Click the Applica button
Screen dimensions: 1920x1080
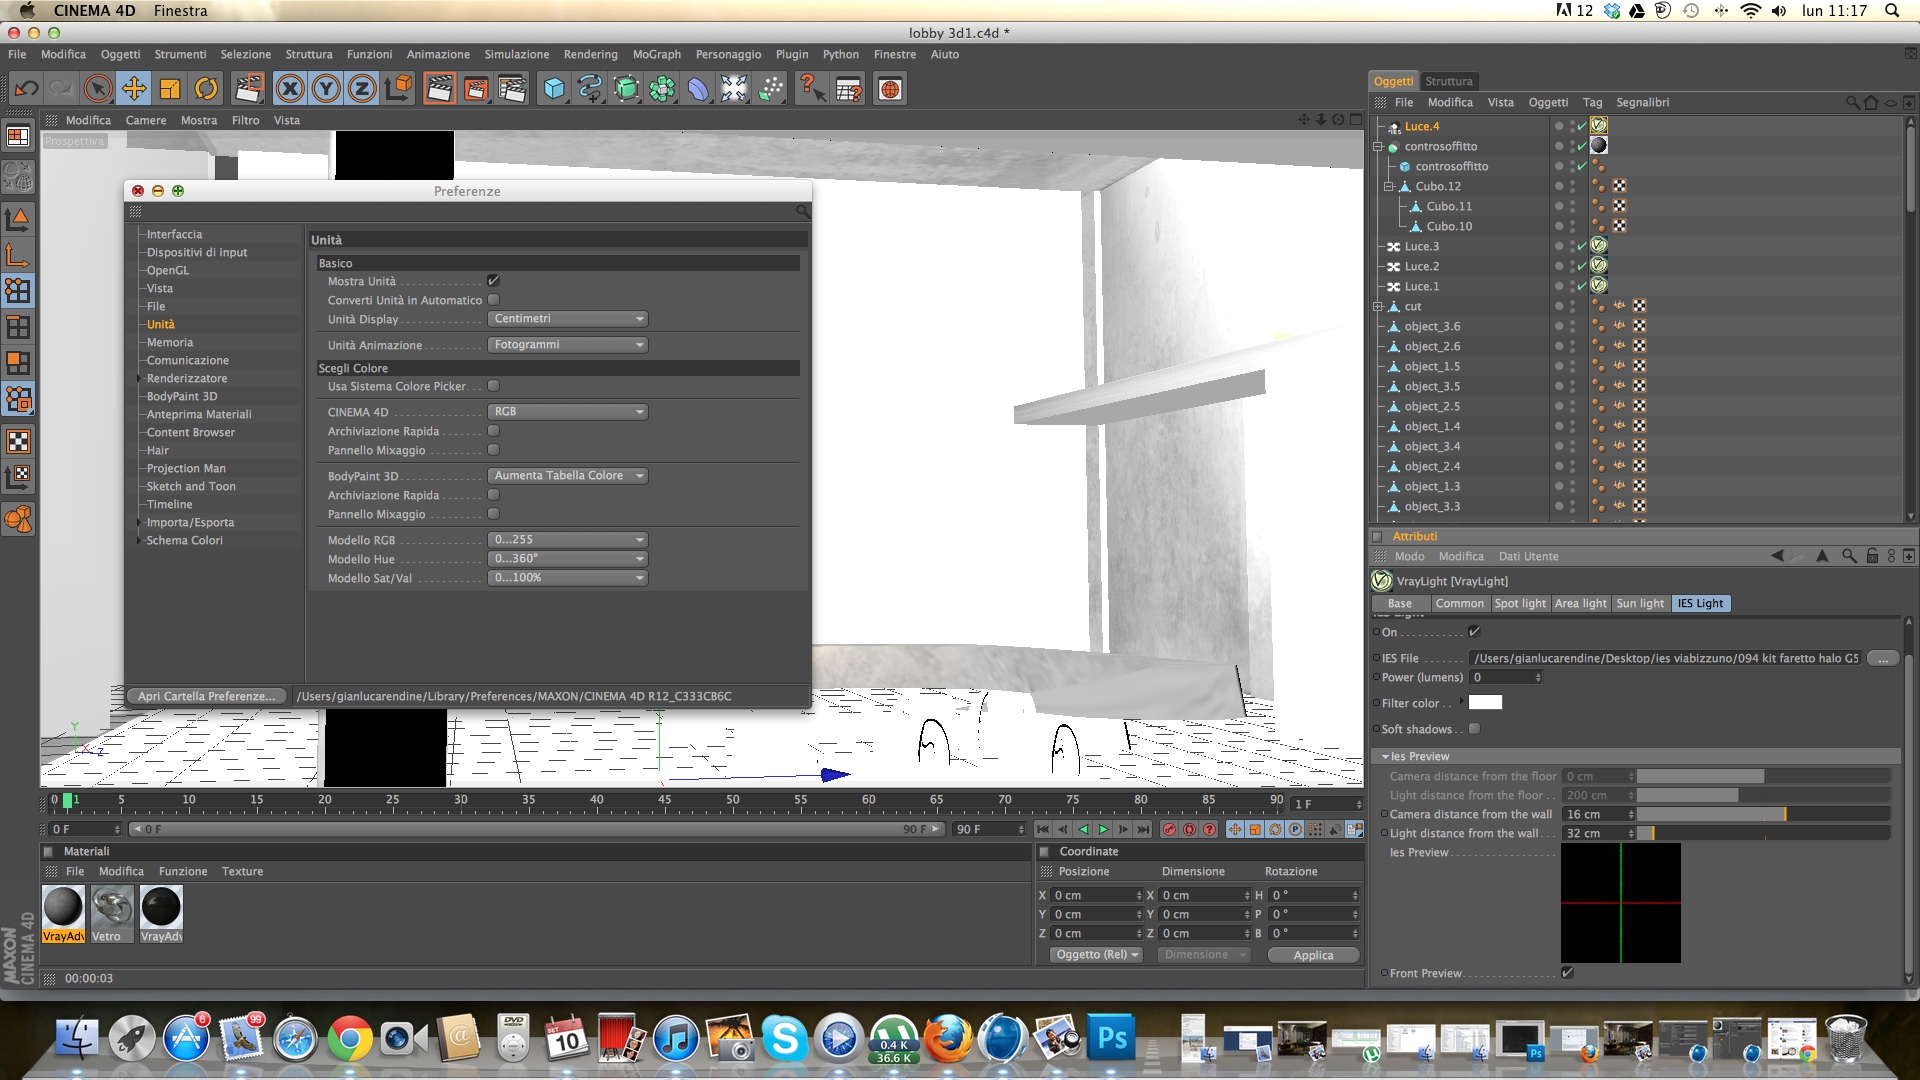(x=1313, y=955)
